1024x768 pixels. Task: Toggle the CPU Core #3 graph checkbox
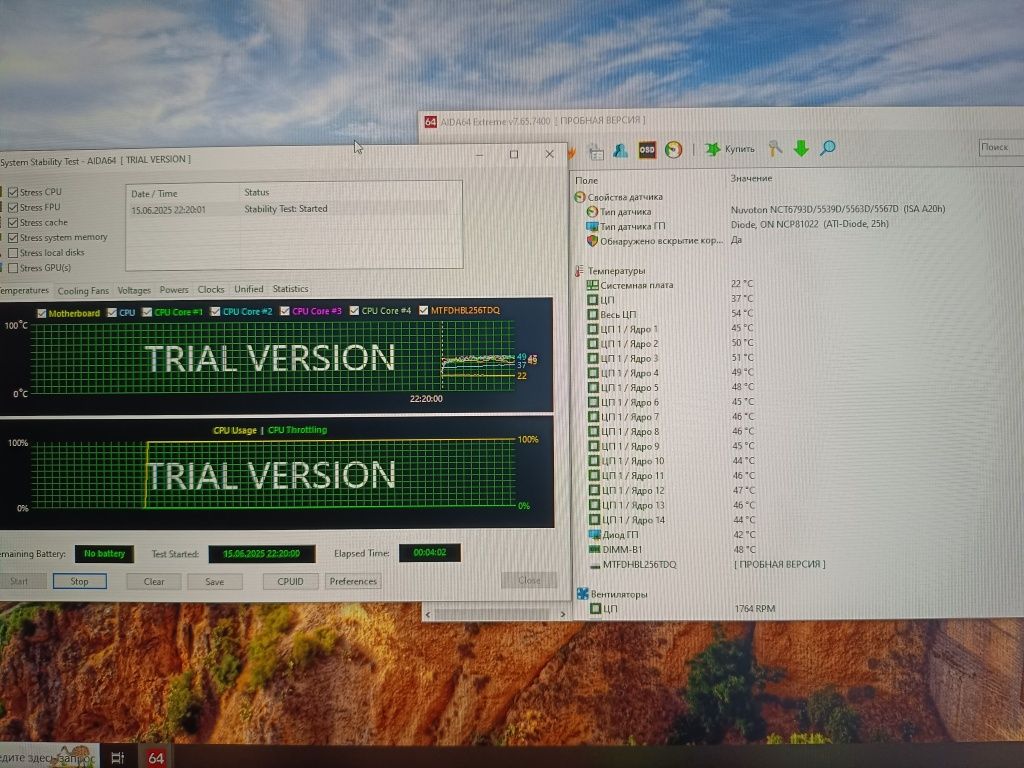[285, 311]
